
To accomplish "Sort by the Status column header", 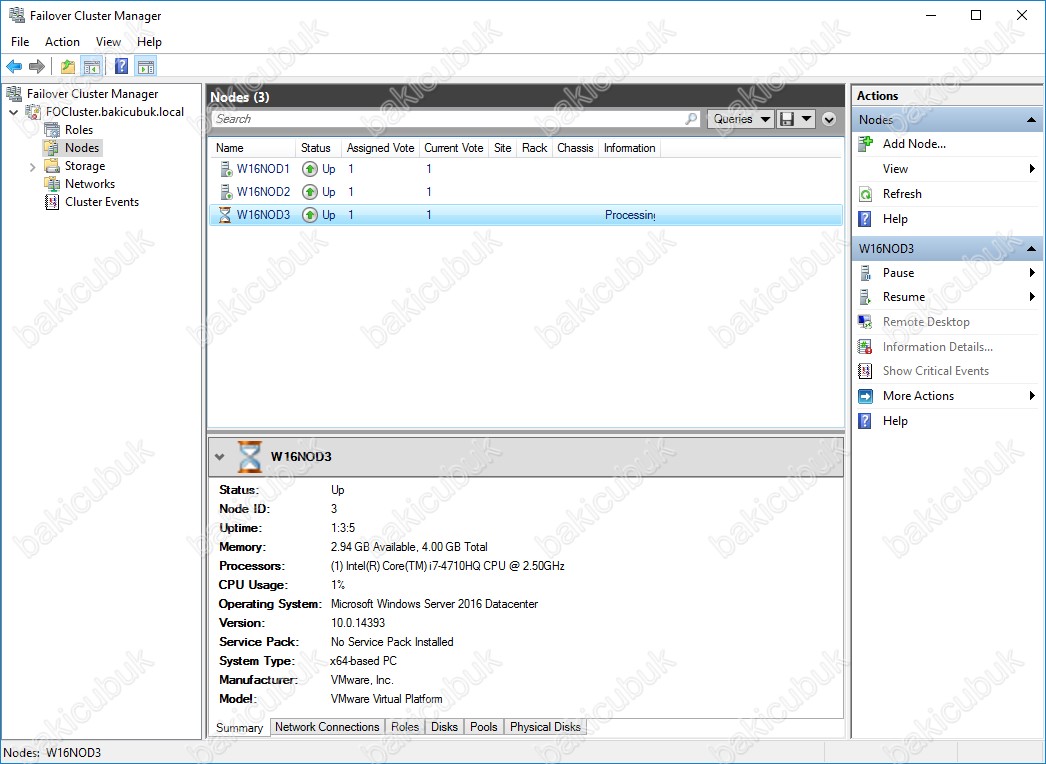I will pyautogui.click(x=316, y=148).
